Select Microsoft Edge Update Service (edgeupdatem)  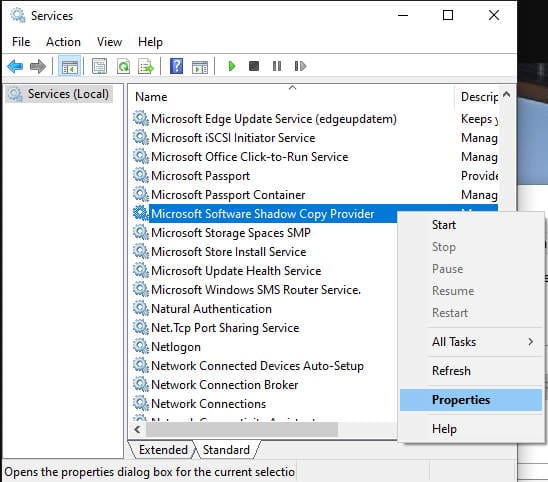point(274,119)
